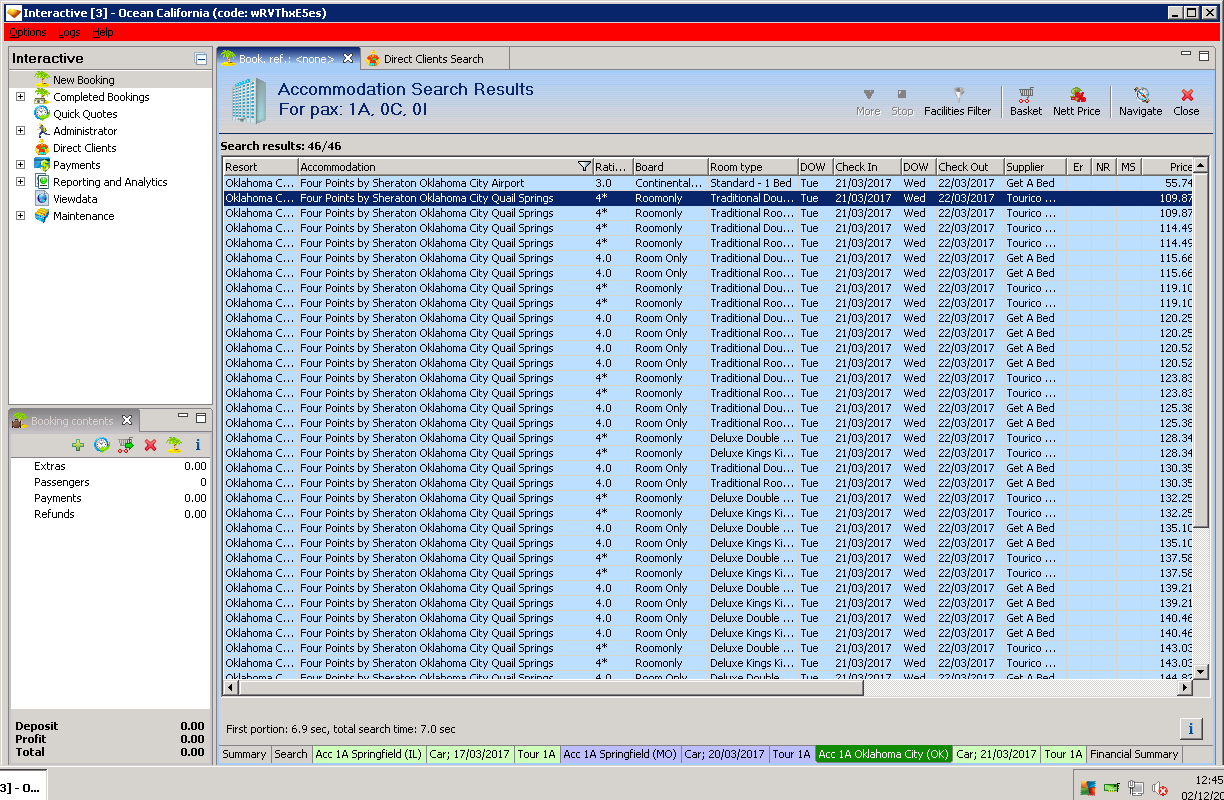Viewport: 1224px width, 800px height.
Task: Switch to the Summary bottom tab
Action: pyautogui.click(x=244, y=754)
